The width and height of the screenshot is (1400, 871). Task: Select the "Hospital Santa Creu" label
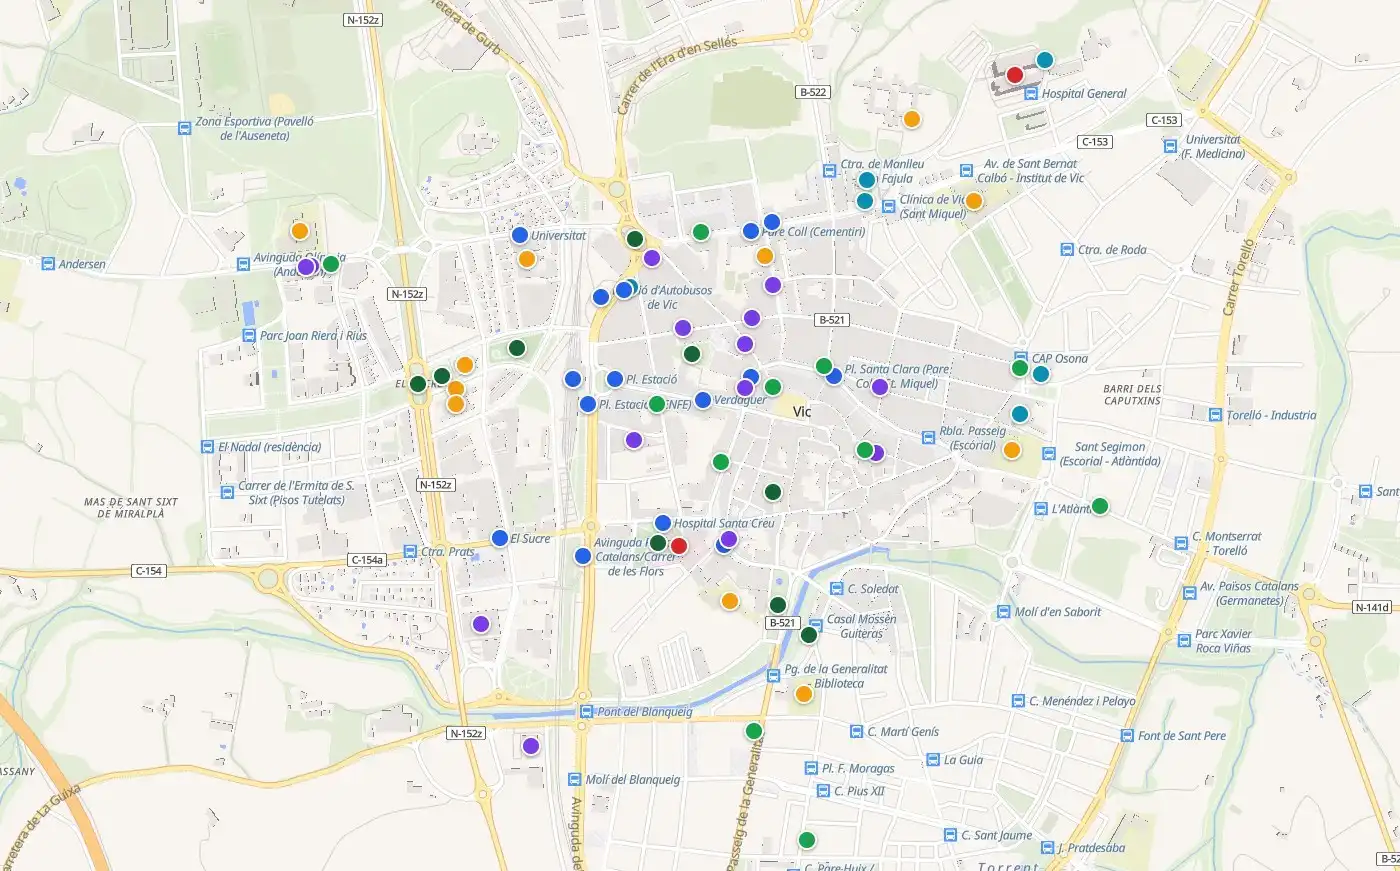click(x=724, y=523)
